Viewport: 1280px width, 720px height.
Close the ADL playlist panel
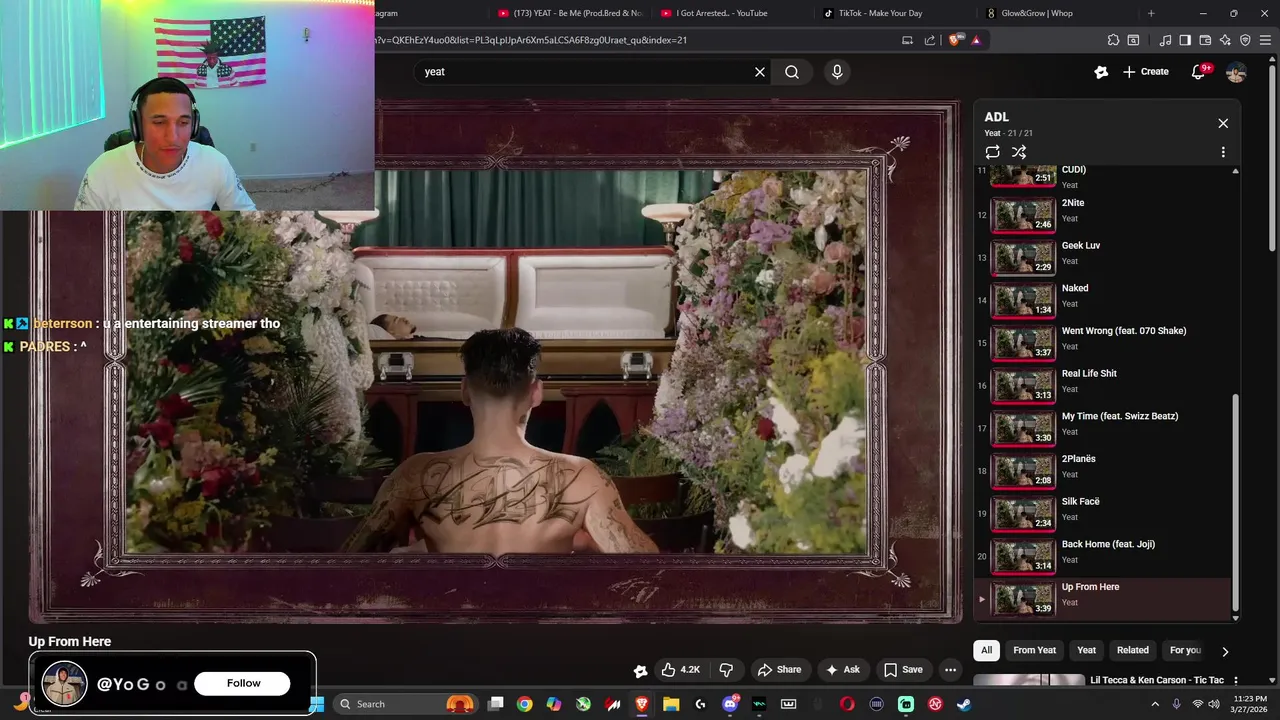pos(1223,123)
